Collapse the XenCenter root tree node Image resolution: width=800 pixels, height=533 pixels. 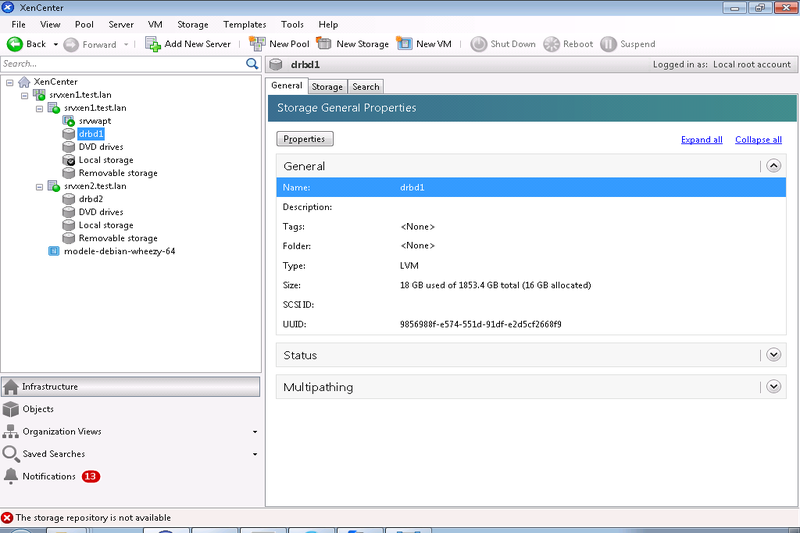[10, 82]
